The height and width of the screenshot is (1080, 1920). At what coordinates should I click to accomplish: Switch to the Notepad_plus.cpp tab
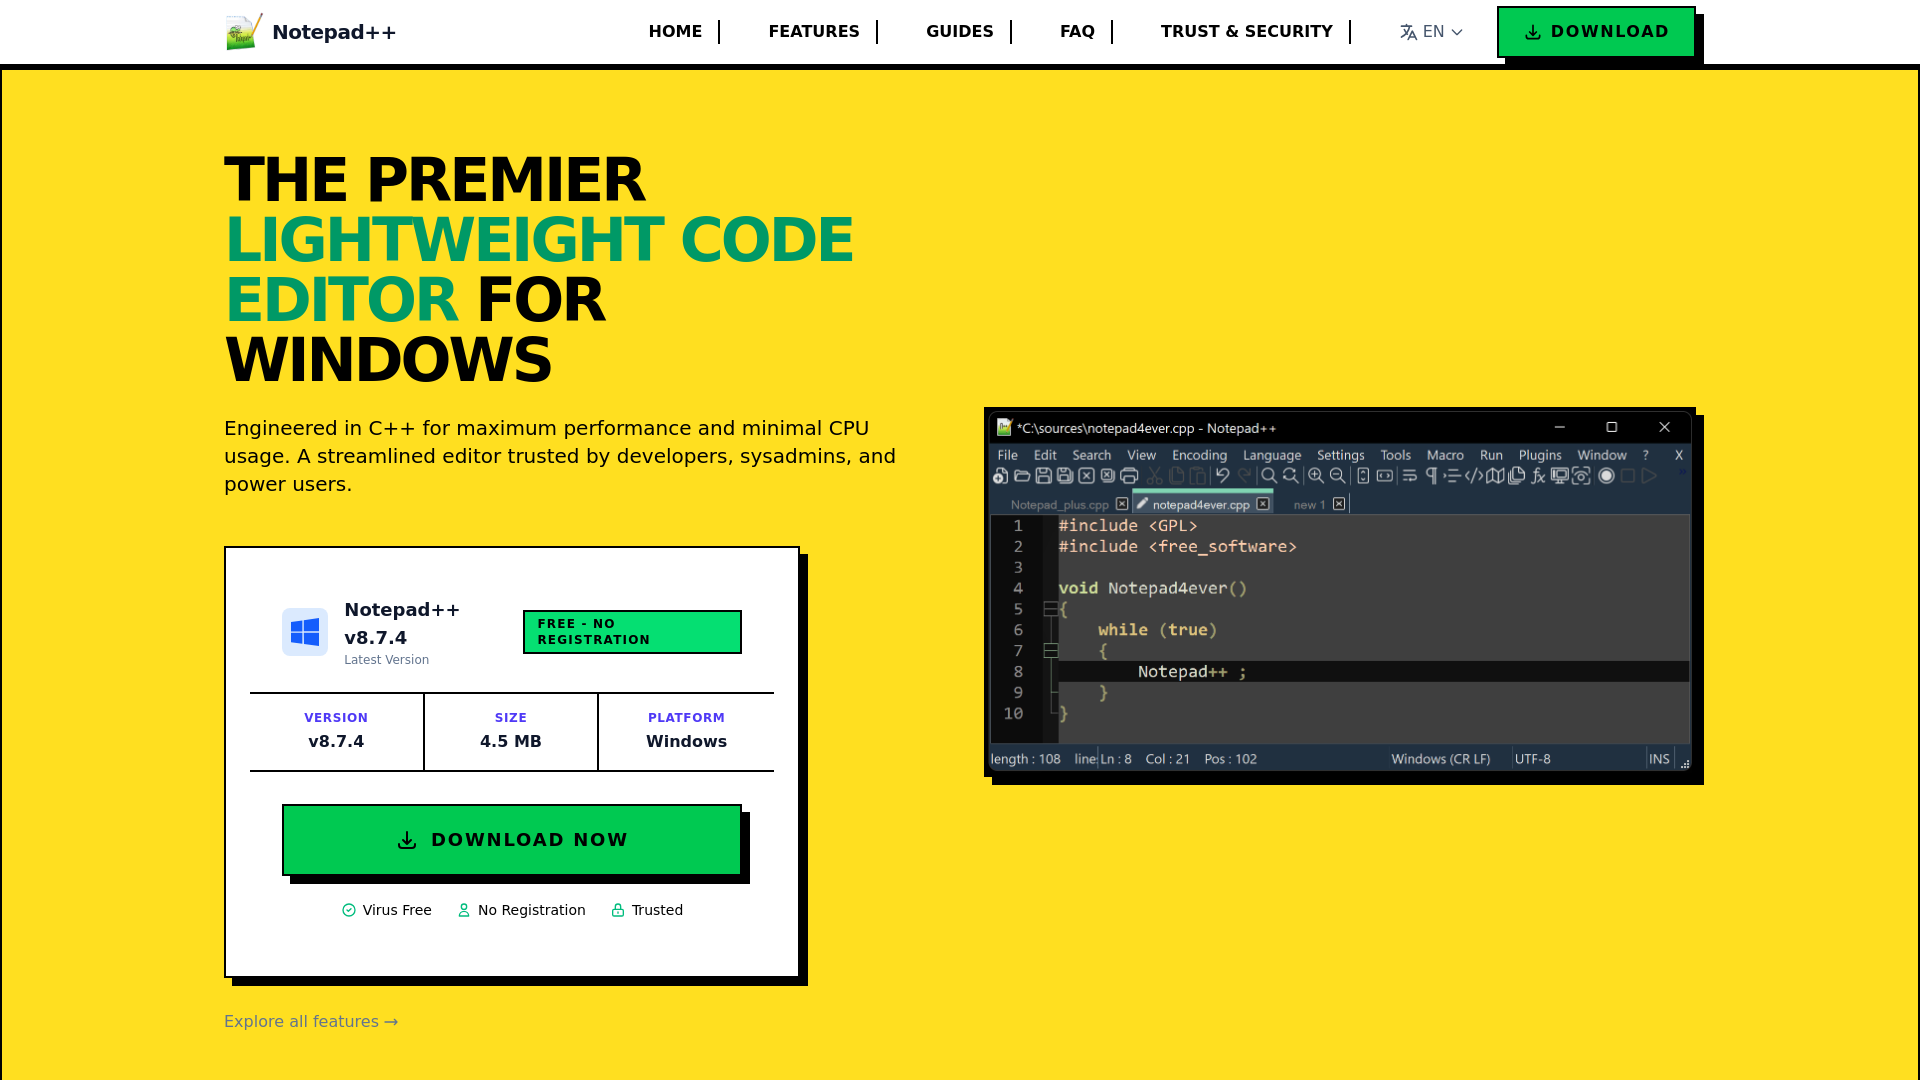(x=1060, y=505)
